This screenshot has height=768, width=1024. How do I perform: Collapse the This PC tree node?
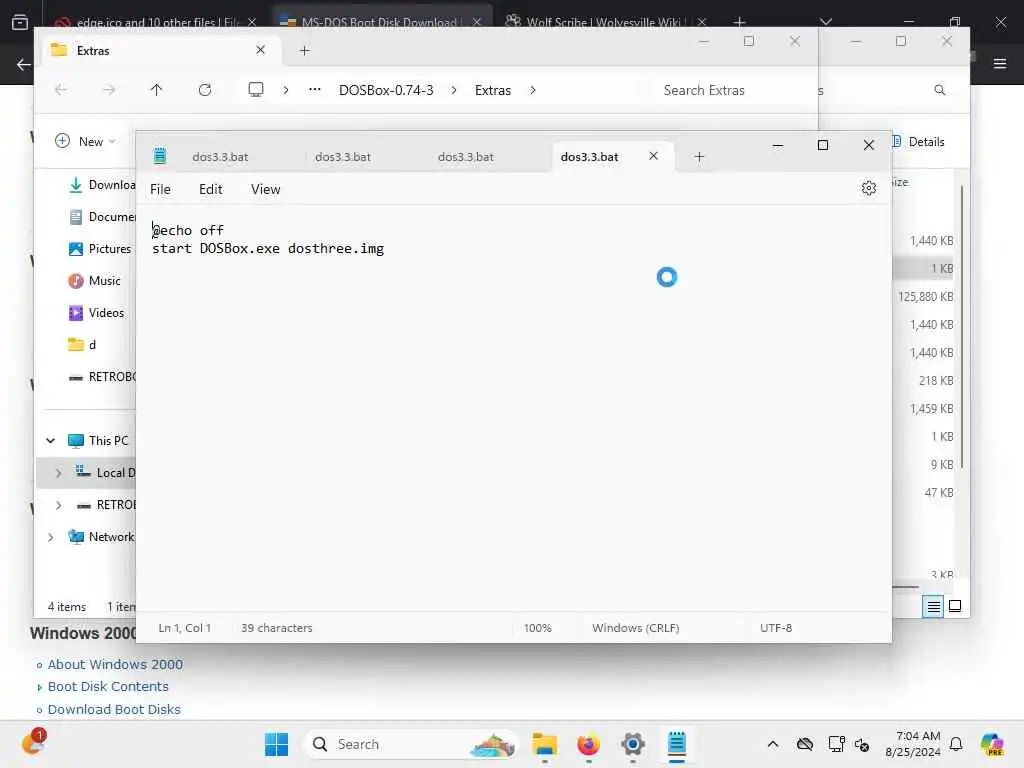pos(50,441)
